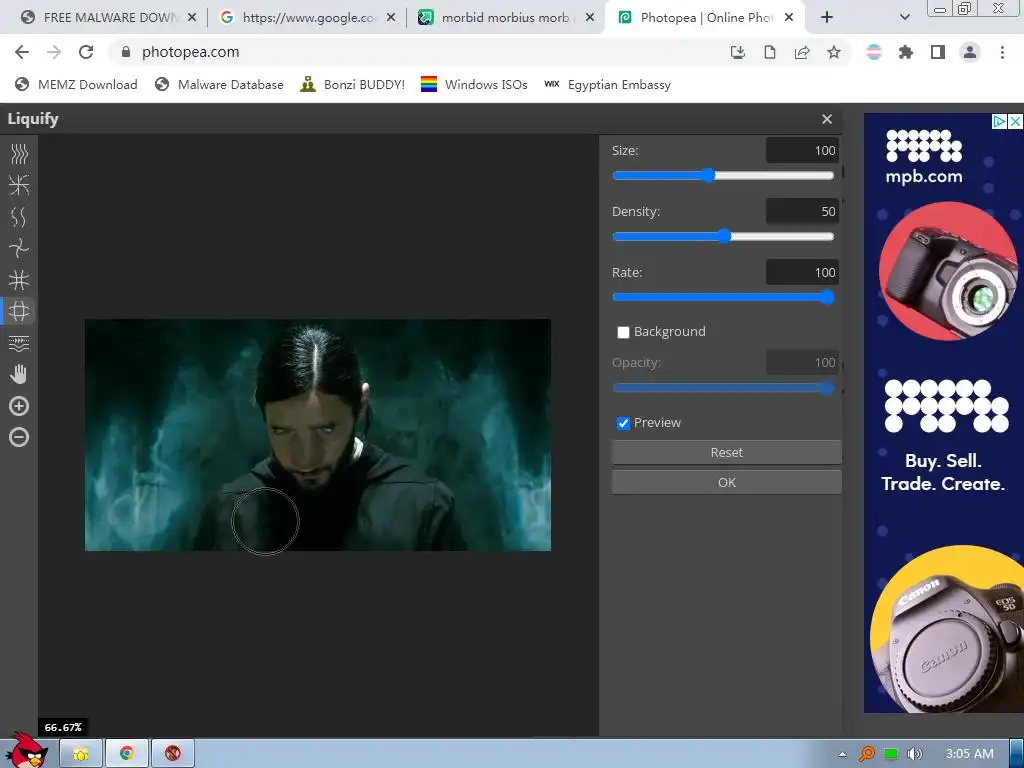The height and width of the screenshot is (768, 1024).
Task: Close the FREE MALWARE DOWN tab
Action: [192, 18]
